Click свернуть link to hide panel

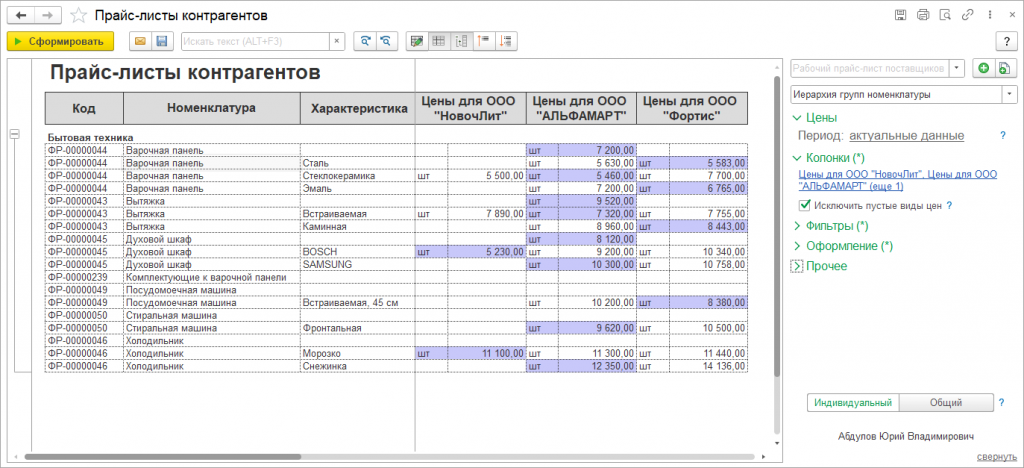tap(997, 456)
